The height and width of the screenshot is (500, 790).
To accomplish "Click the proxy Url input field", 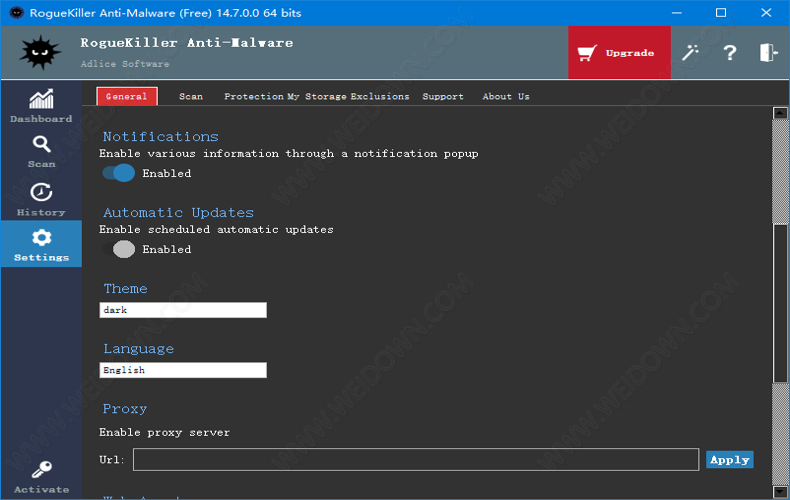I will [415, 459].
